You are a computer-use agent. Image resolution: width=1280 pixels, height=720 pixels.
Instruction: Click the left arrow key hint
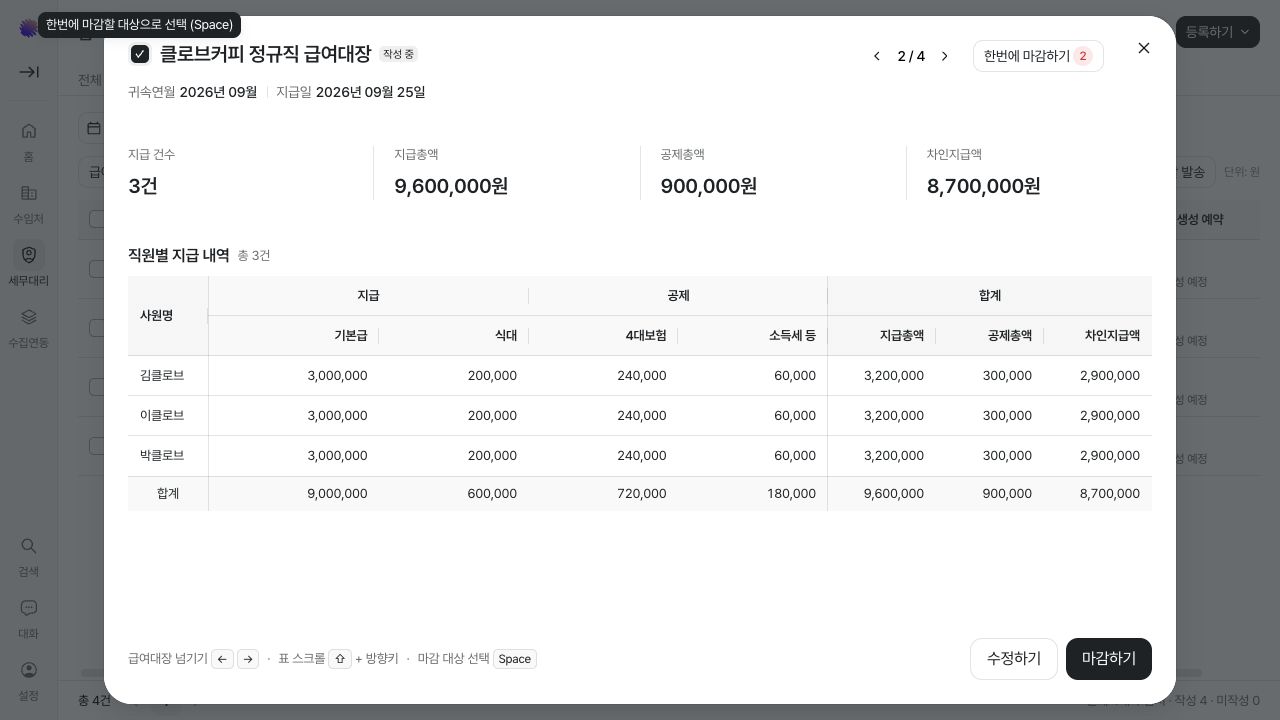(222, 659)
